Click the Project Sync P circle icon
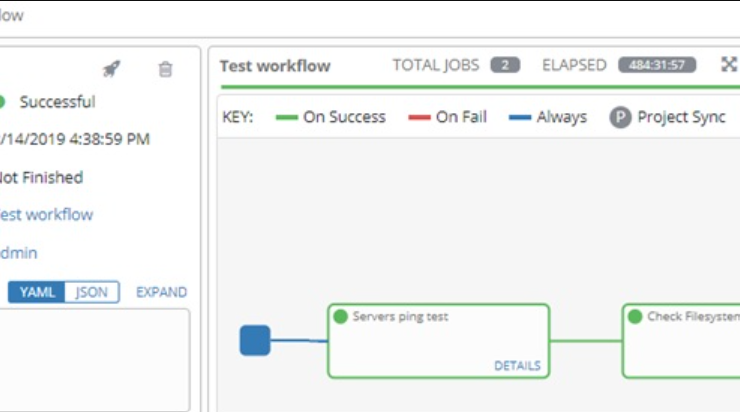The width and height of the screenshot is (740, 412). click(x=620, y=117)
